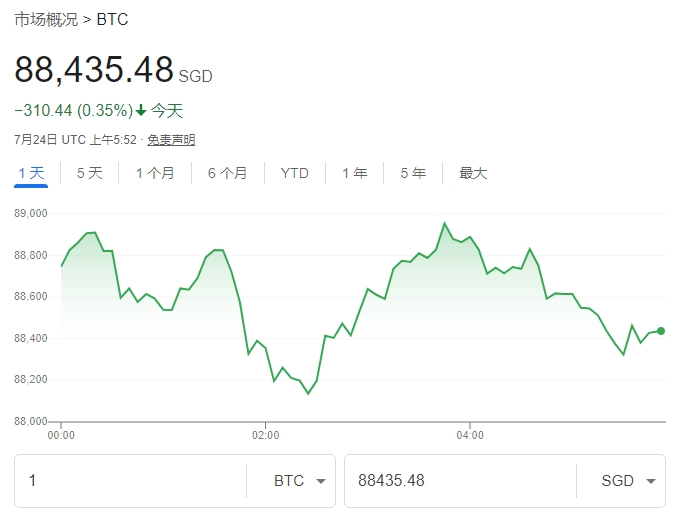673x514 pixels.
Task: Select the 5 年 range tab
Action: 413,173
